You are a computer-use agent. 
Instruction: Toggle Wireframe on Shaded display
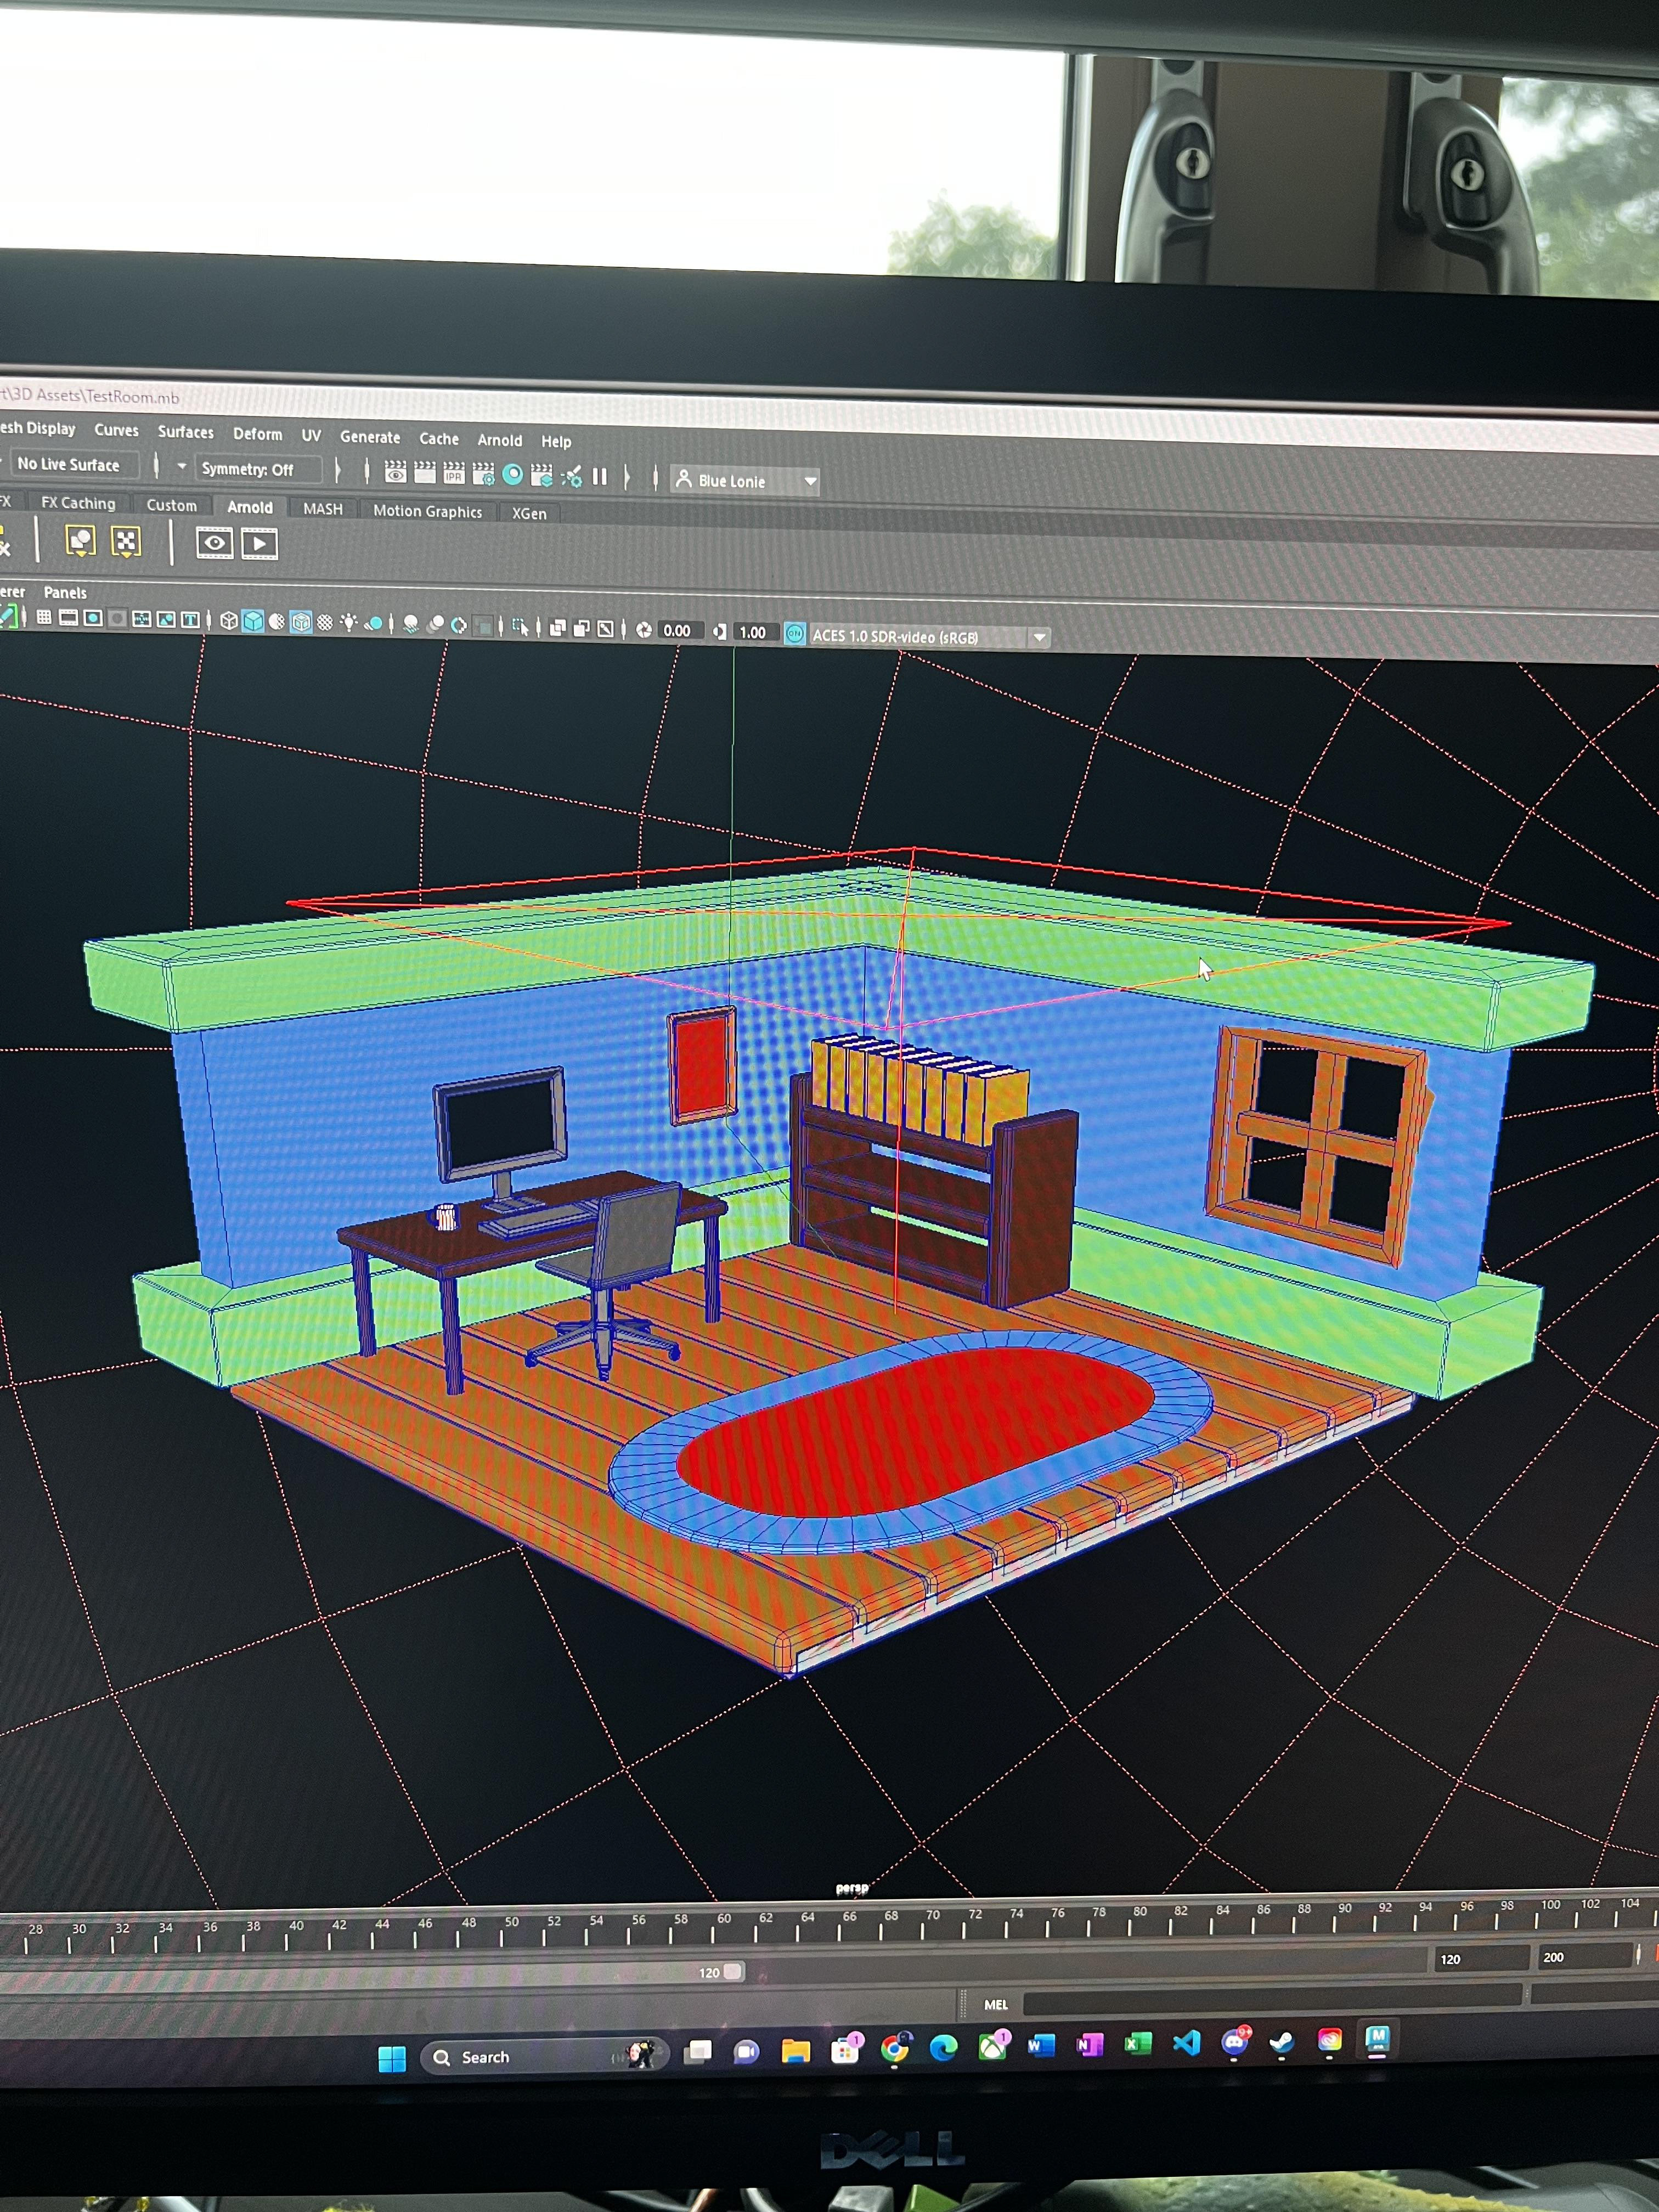(301, 623)
